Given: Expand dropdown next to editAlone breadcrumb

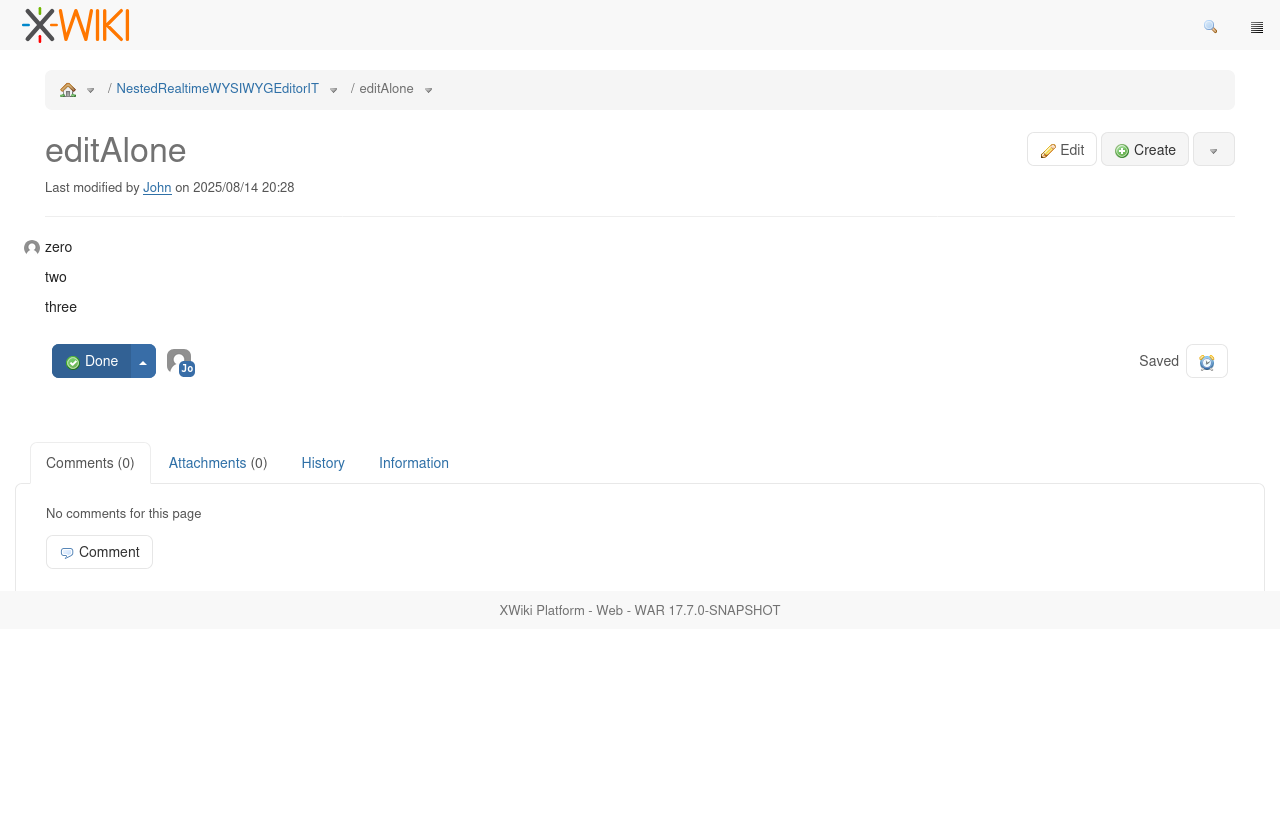Looking at the screenshot, I should (x=429, y=90).
